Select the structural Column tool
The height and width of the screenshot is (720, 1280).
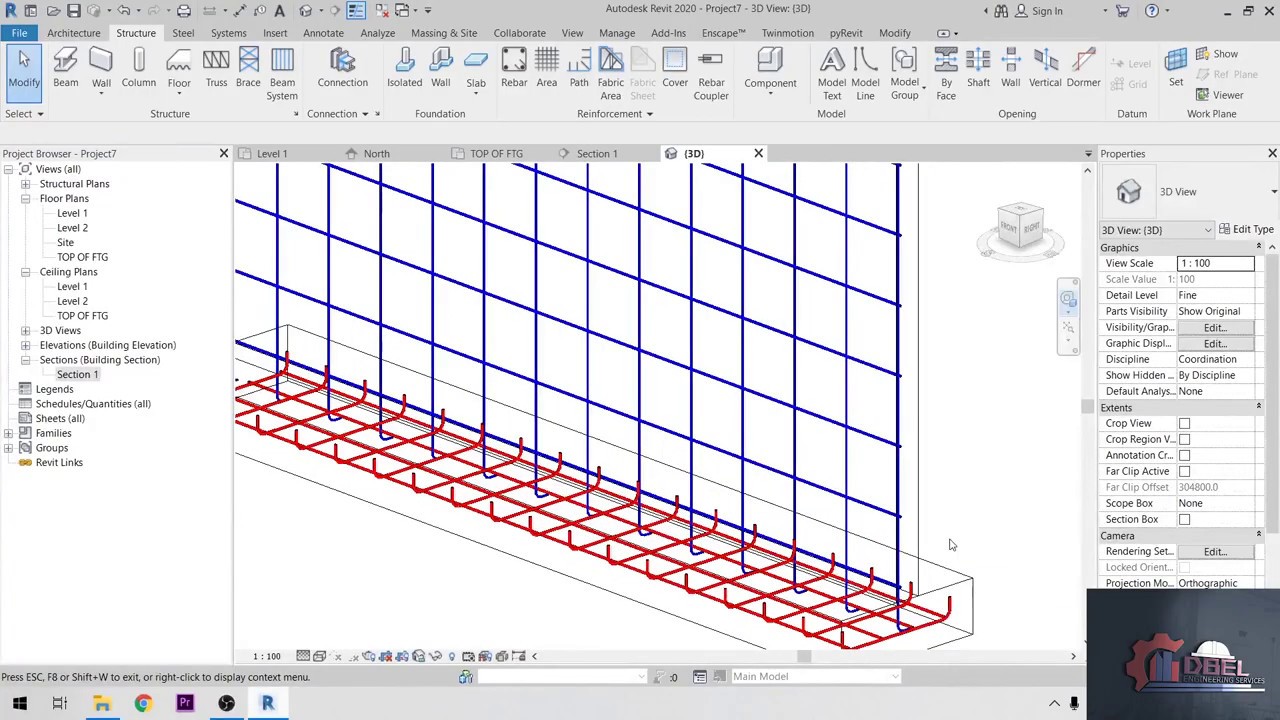tap(139, 70)
